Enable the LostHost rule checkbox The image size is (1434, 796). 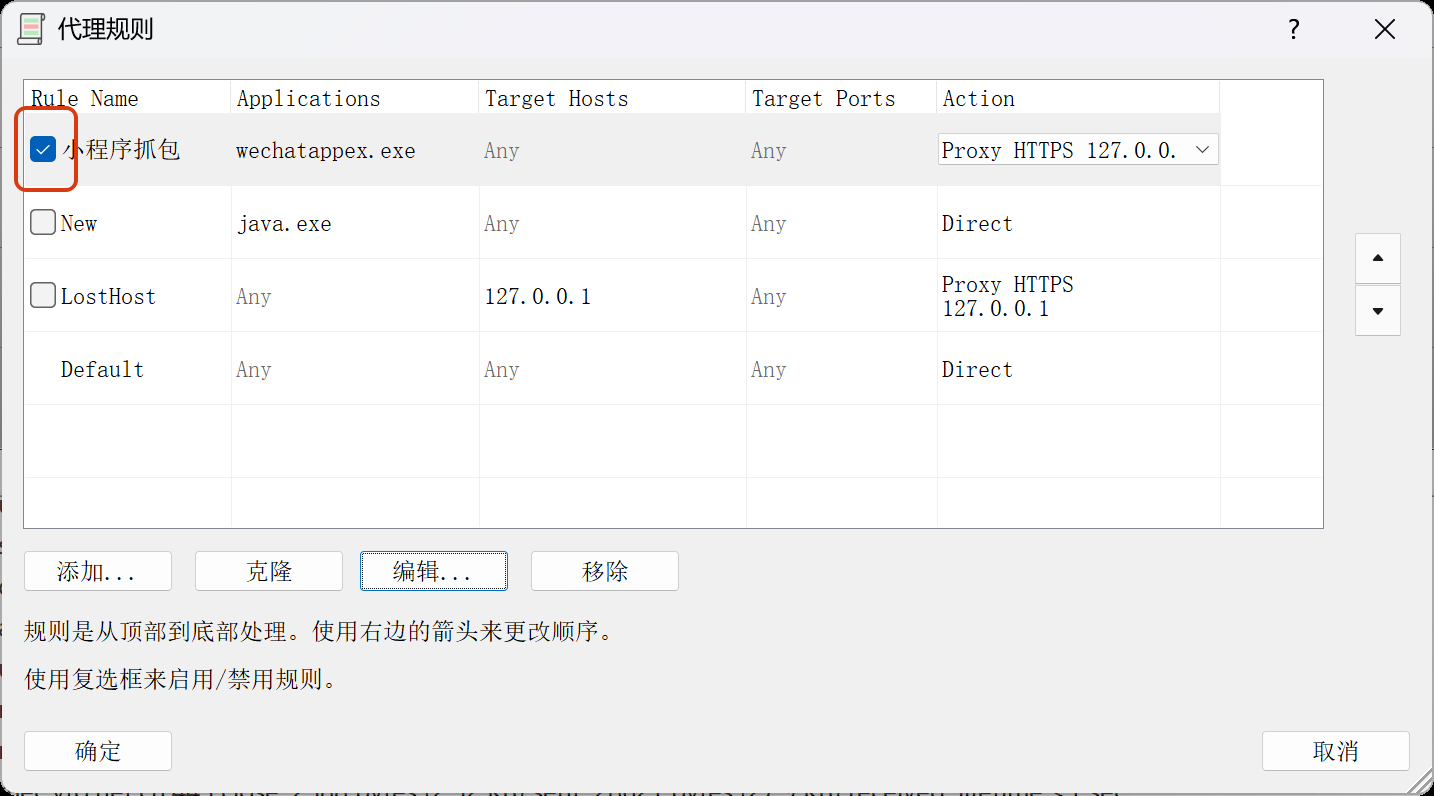43,296
